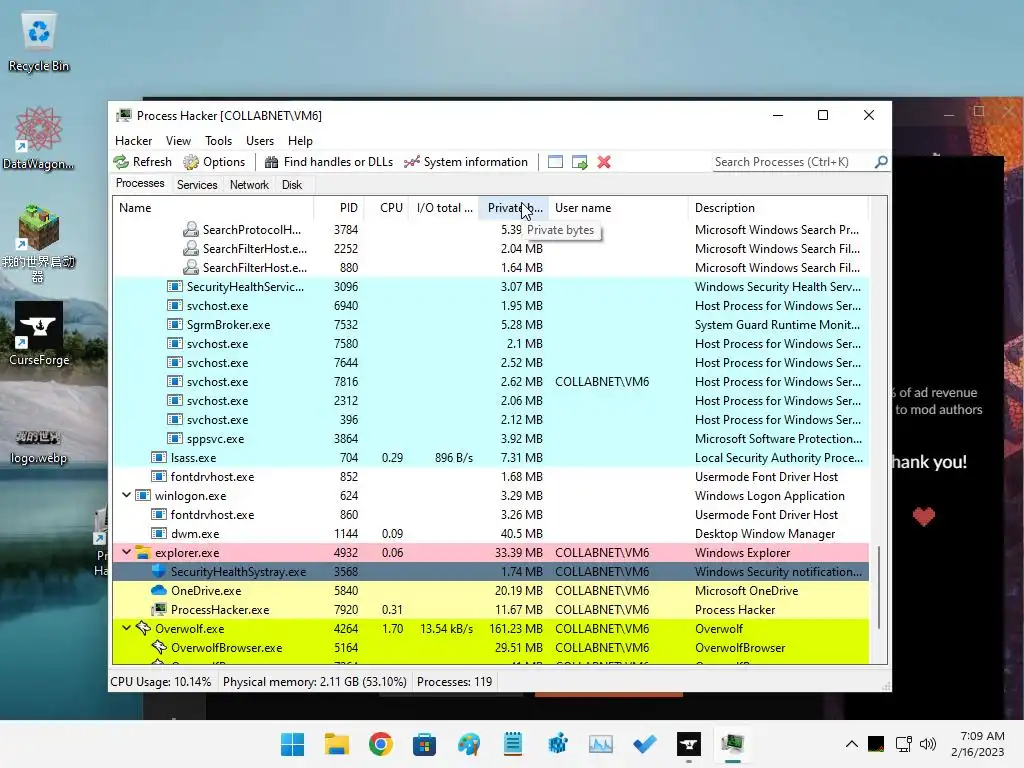Collapse the winlogon.exe tree node
This screenshot has height=768, width=1024.
tap(127, 496)
